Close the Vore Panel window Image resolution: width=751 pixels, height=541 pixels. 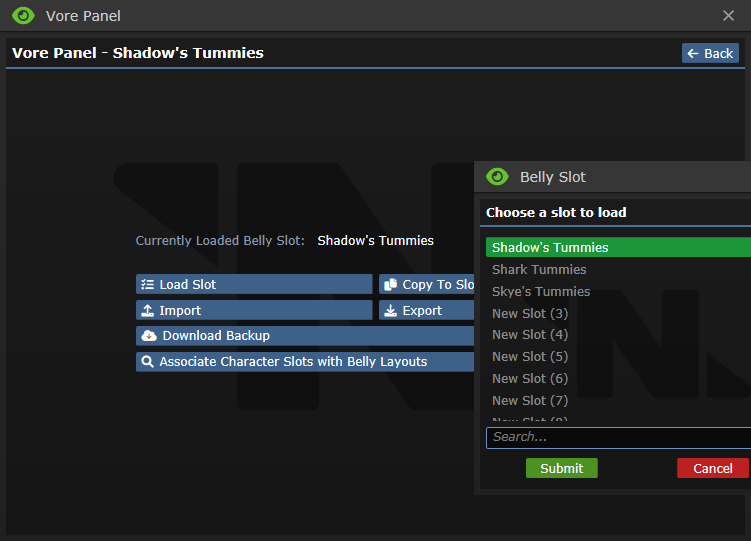tap(728, 16)
